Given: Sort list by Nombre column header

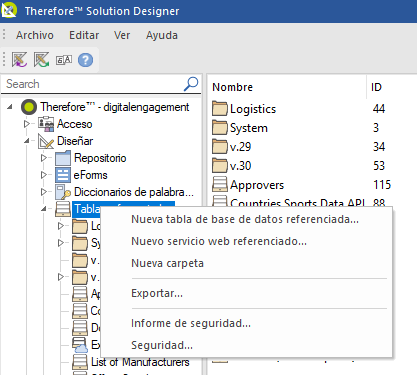Looking at the screenshot, I should click(287, 87).
